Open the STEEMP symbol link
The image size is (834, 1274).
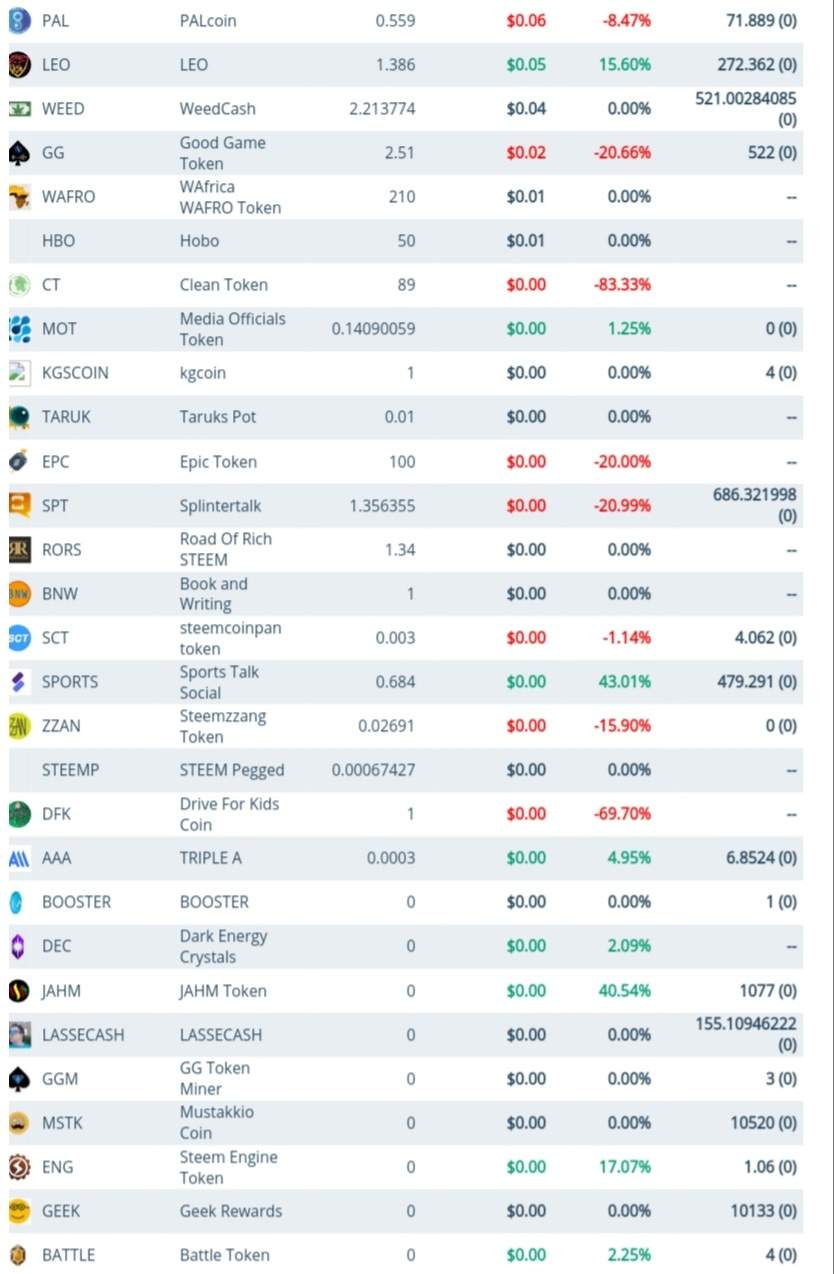[x=70, y=770]
